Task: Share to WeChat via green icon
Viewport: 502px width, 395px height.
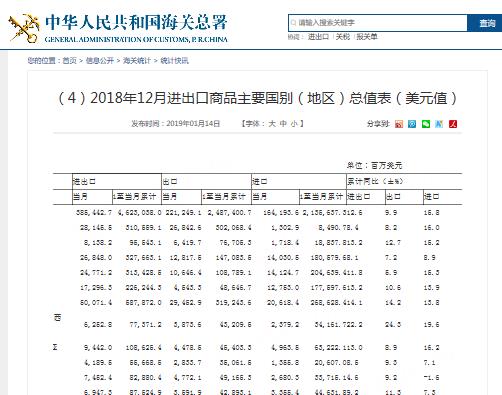Action: (x=426, y=124)
